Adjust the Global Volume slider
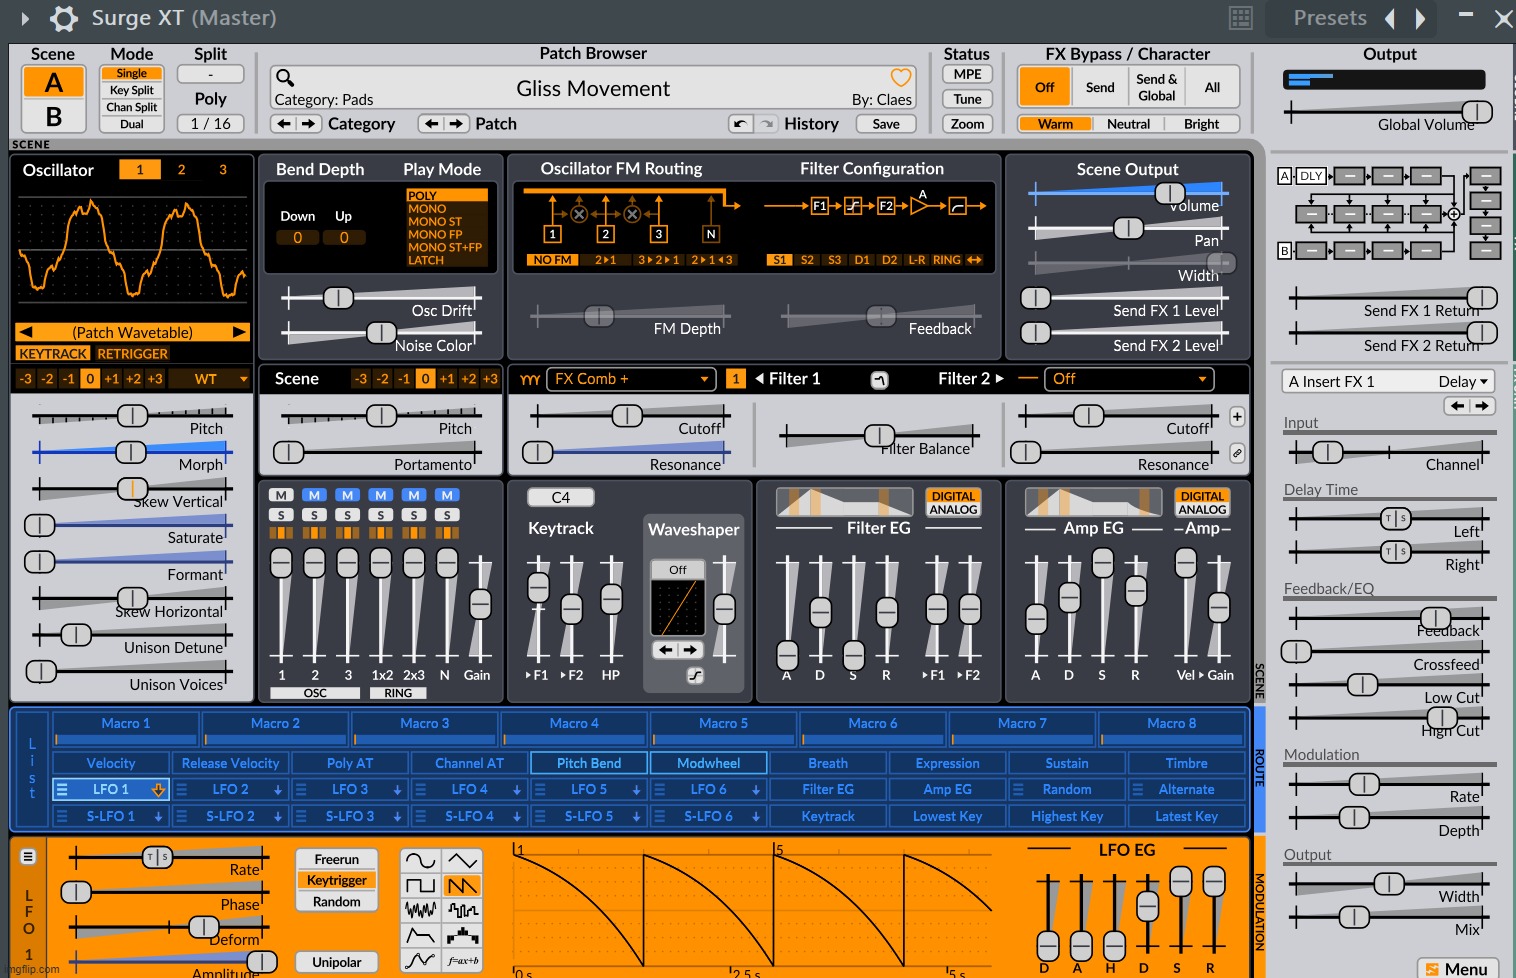The width and height of the screenshot is (1516, 978). [x=1477, y=111]
